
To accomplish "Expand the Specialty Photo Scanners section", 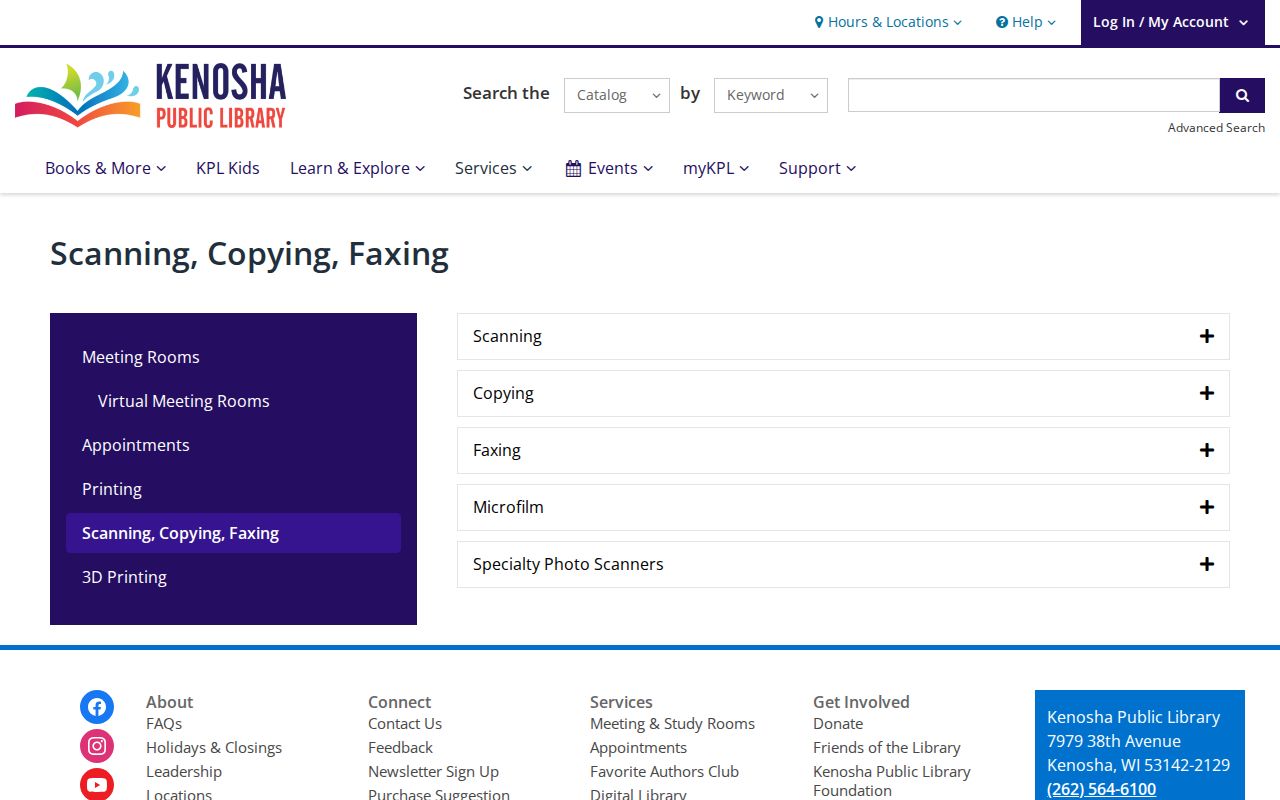I will point(843,564).
